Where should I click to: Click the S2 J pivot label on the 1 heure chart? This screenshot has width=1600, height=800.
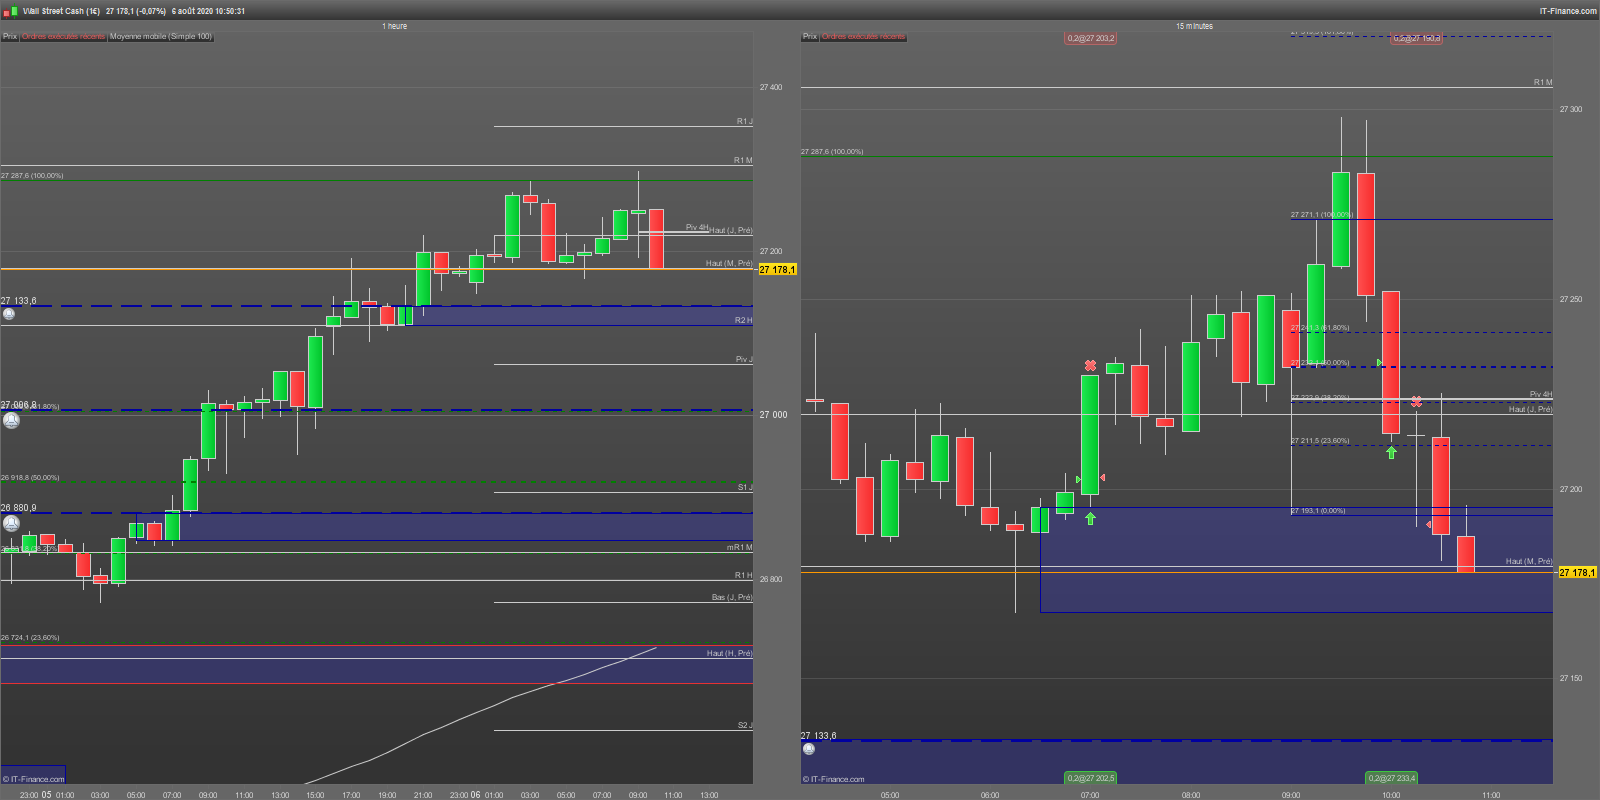pos(745,725)
